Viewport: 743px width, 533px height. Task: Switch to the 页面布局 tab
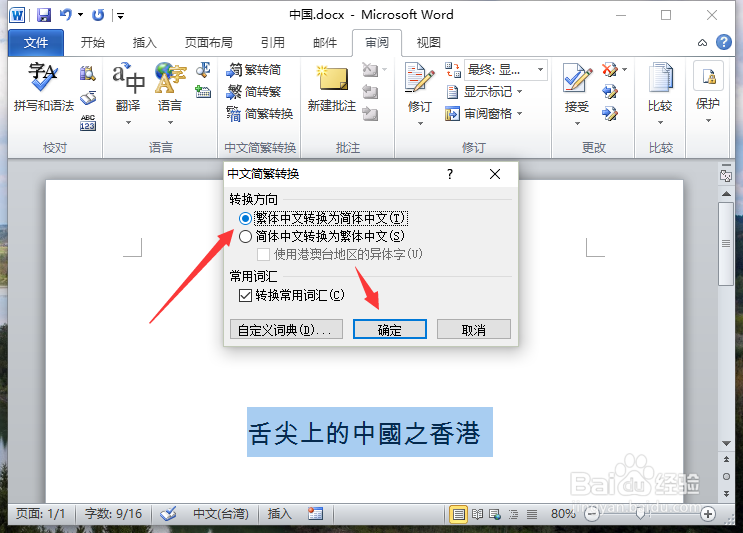click(208, 43)
